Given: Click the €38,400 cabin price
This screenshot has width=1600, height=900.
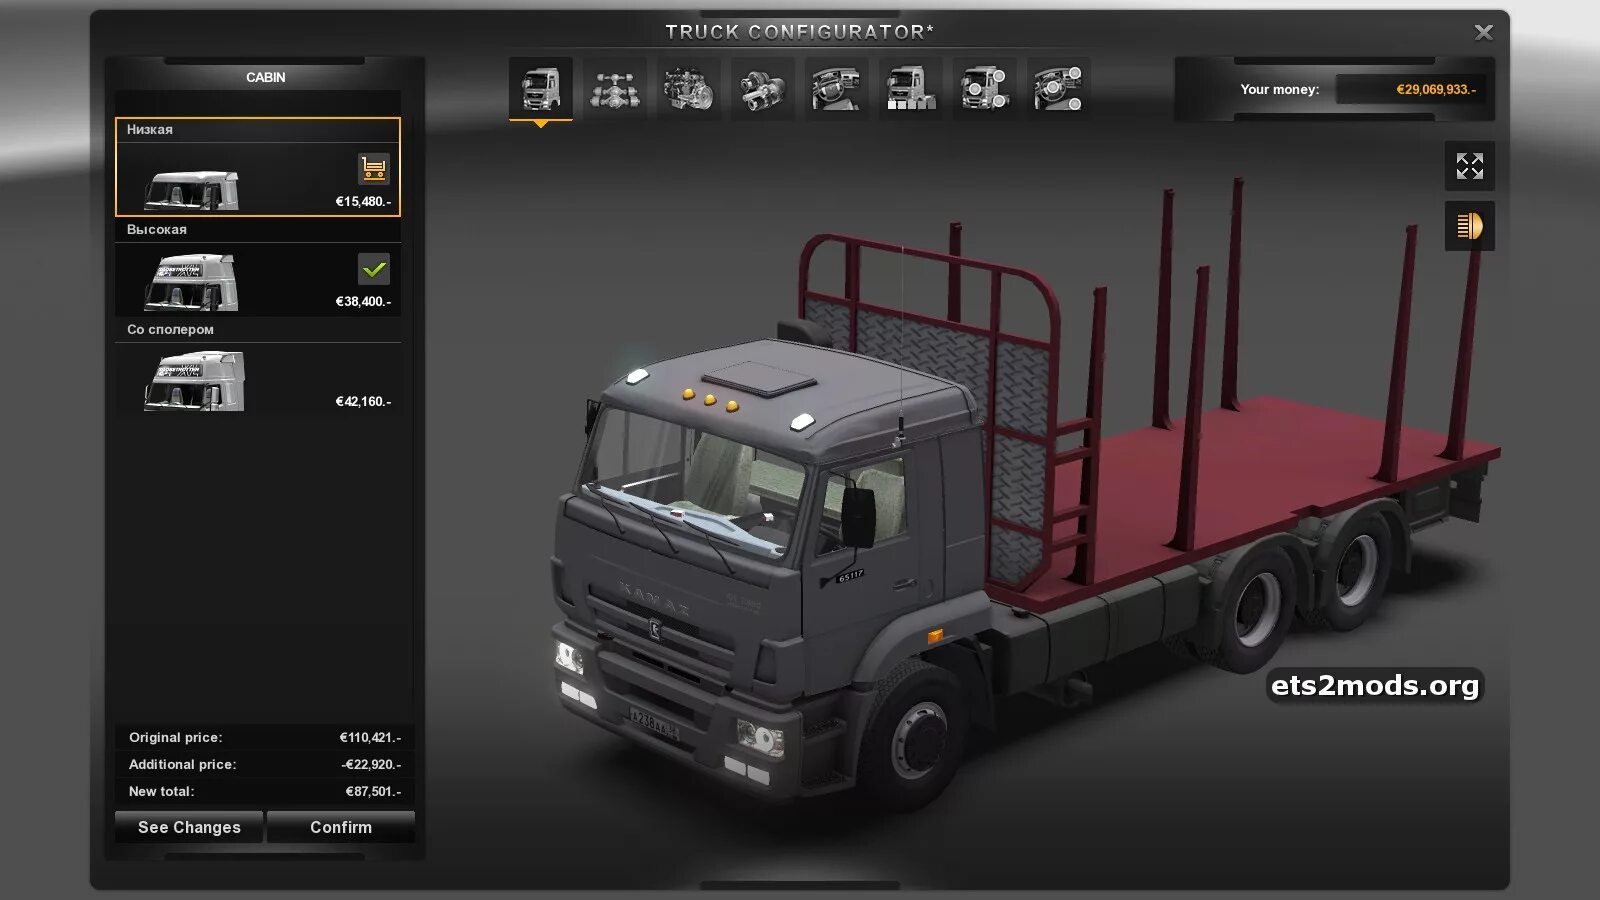Looking at the screenshot, I should pos(363,302).
